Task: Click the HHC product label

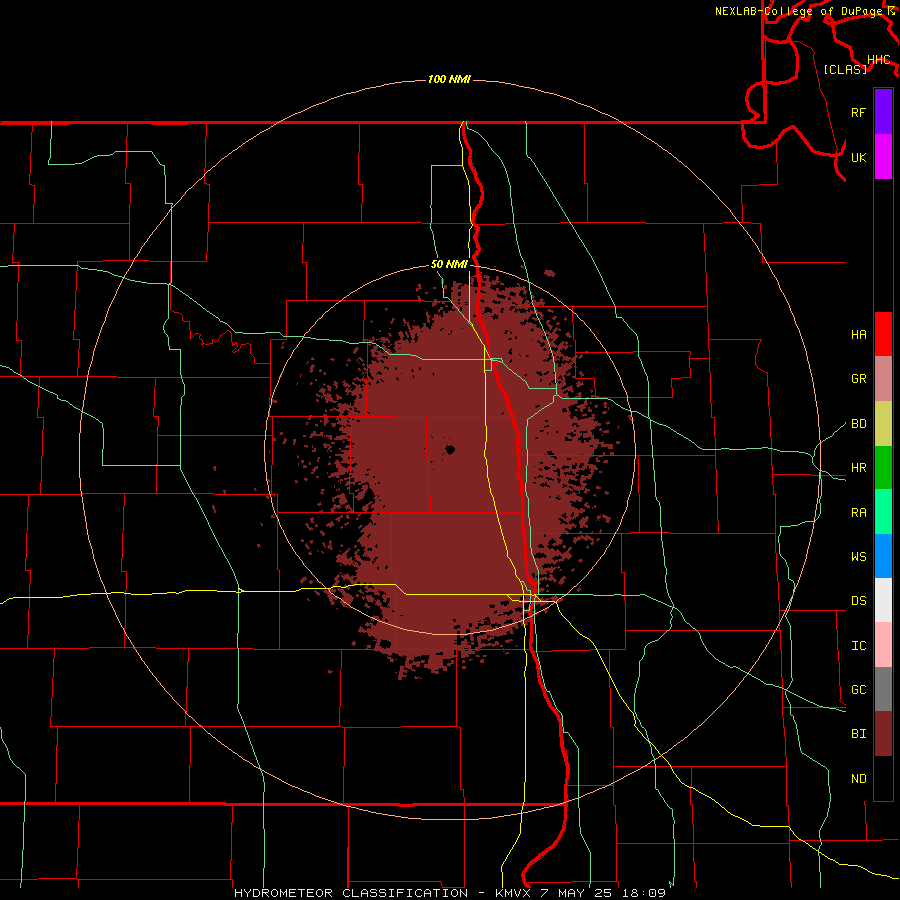Action: click(x=879, y=60)
